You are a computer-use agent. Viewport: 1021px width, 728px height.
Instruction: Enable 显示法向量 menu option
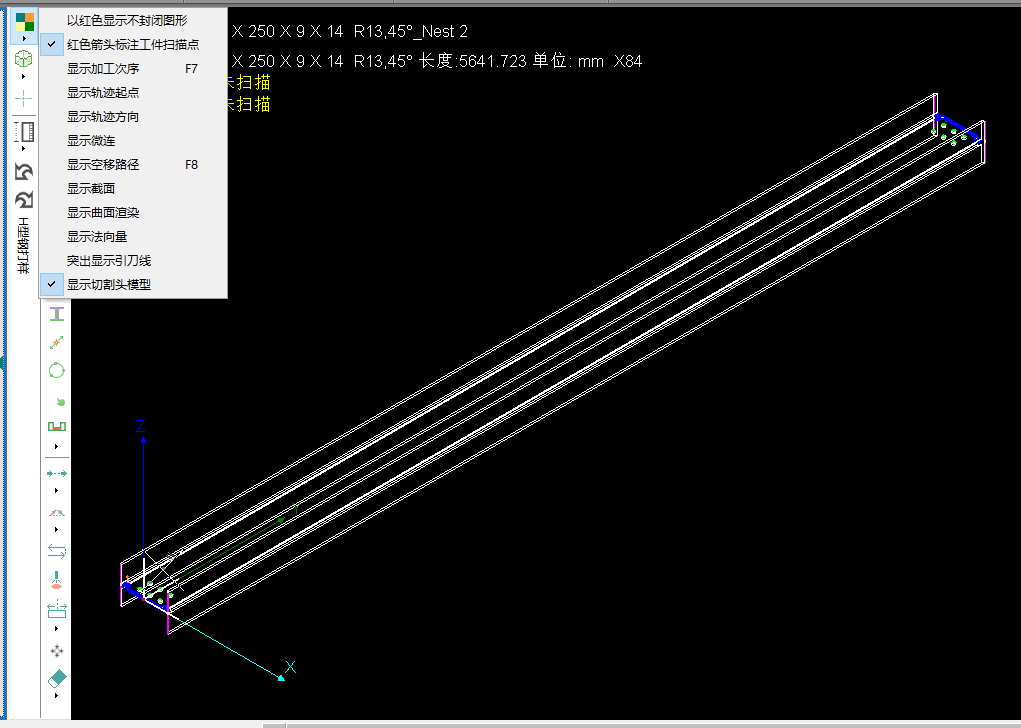[x=133, y=236]
